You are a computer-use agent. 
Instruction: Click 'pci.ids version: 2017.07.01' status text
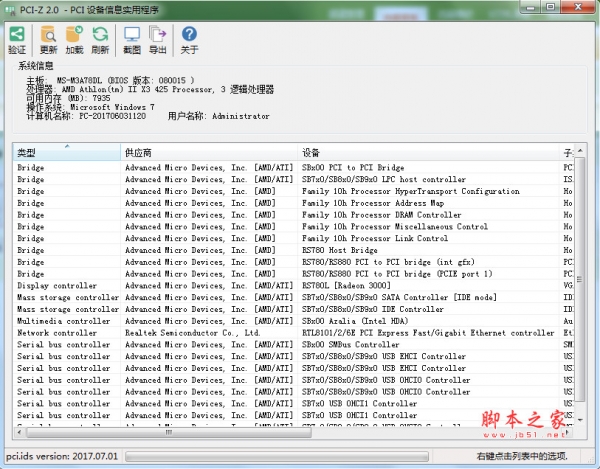[x=62, y=456]
